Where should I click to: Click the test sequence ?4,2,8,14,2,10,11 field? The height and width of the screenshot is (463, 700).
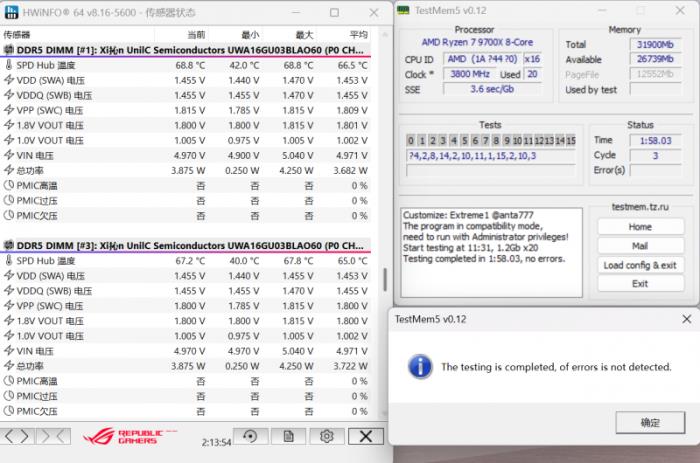pos(491,156)
